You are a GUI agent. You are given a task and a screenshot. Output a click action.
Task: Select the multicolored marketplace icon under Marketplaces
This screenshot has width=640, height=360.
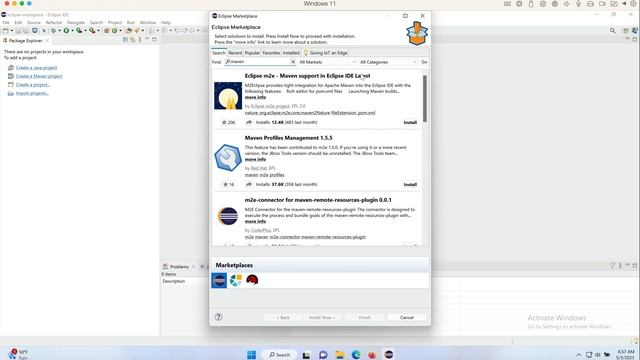click(236, 280)
